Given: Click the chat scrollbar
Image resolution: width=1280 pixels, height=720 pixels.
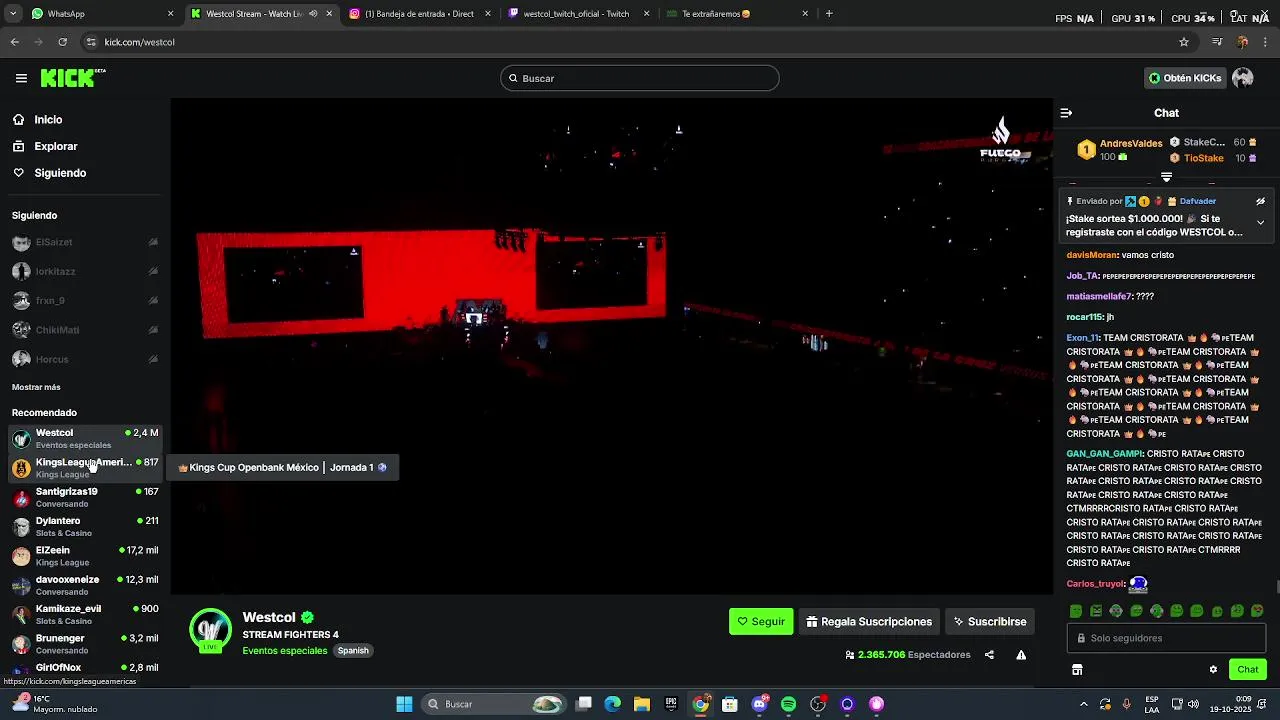Looking at the screenshot, I should (x=1277, y=586).
